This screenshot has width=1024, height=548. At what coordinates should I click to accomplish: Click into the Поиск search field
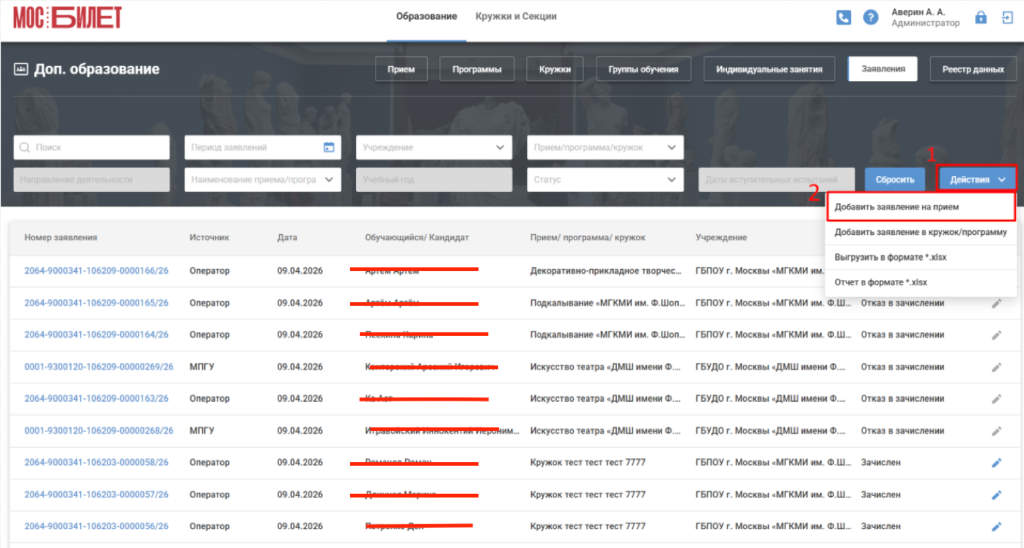click(91, 148)
